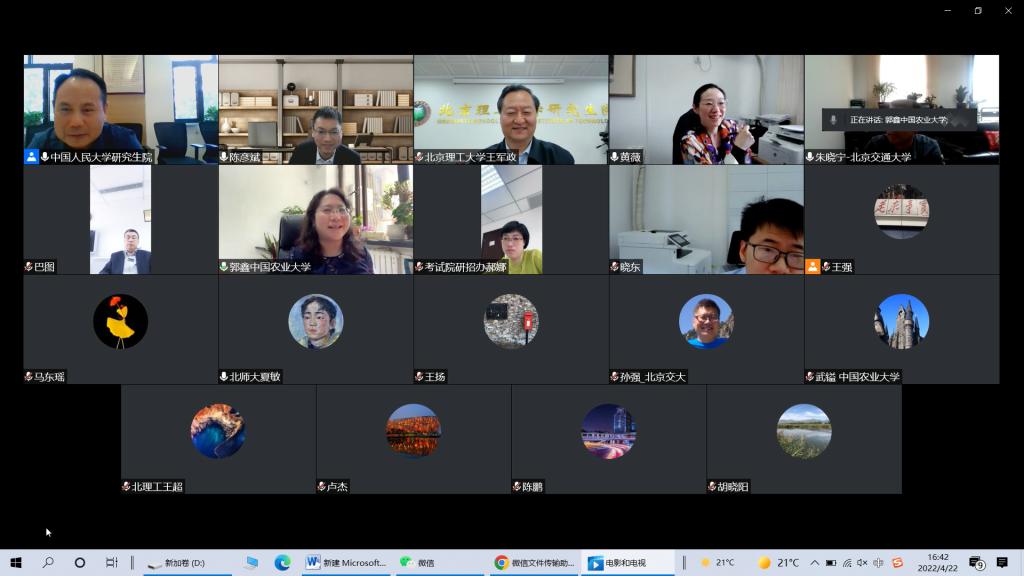The image size is (1024, 576).
Task: Click microphone icon next to 陈彦斌
Action: tap(224, 157)
